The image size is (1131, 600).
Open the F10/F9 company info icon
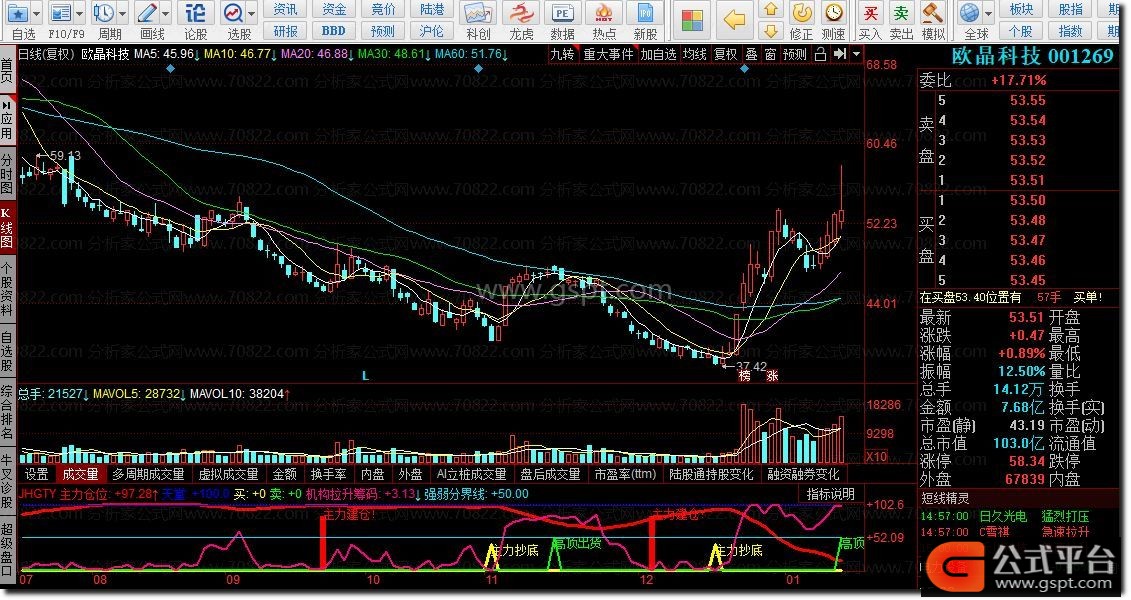click(61, 13)
